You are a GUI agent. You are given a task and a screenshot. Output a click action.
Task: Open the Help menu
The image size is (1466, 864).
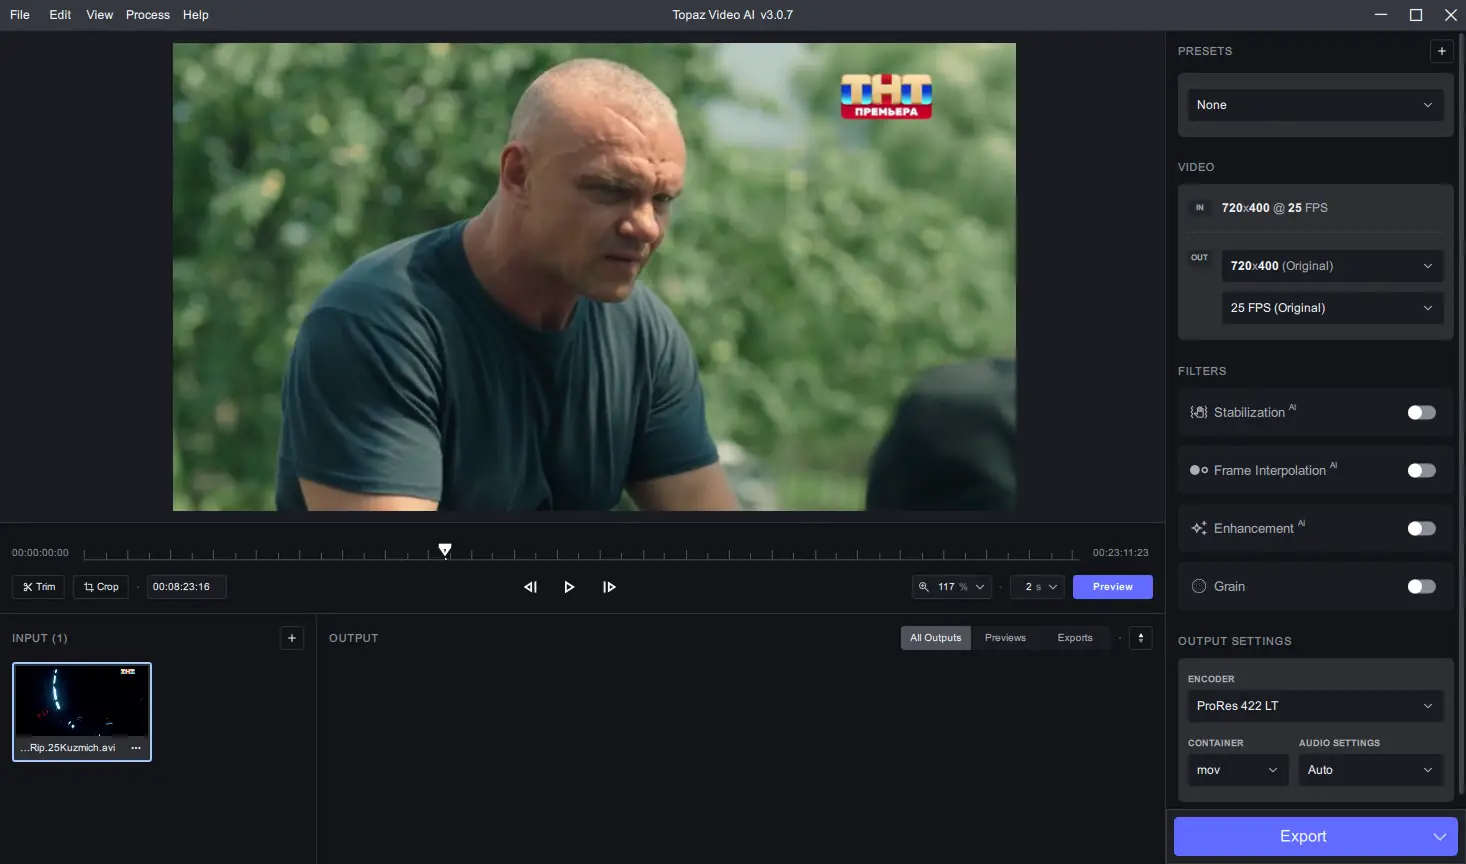(x=196, y=15)
